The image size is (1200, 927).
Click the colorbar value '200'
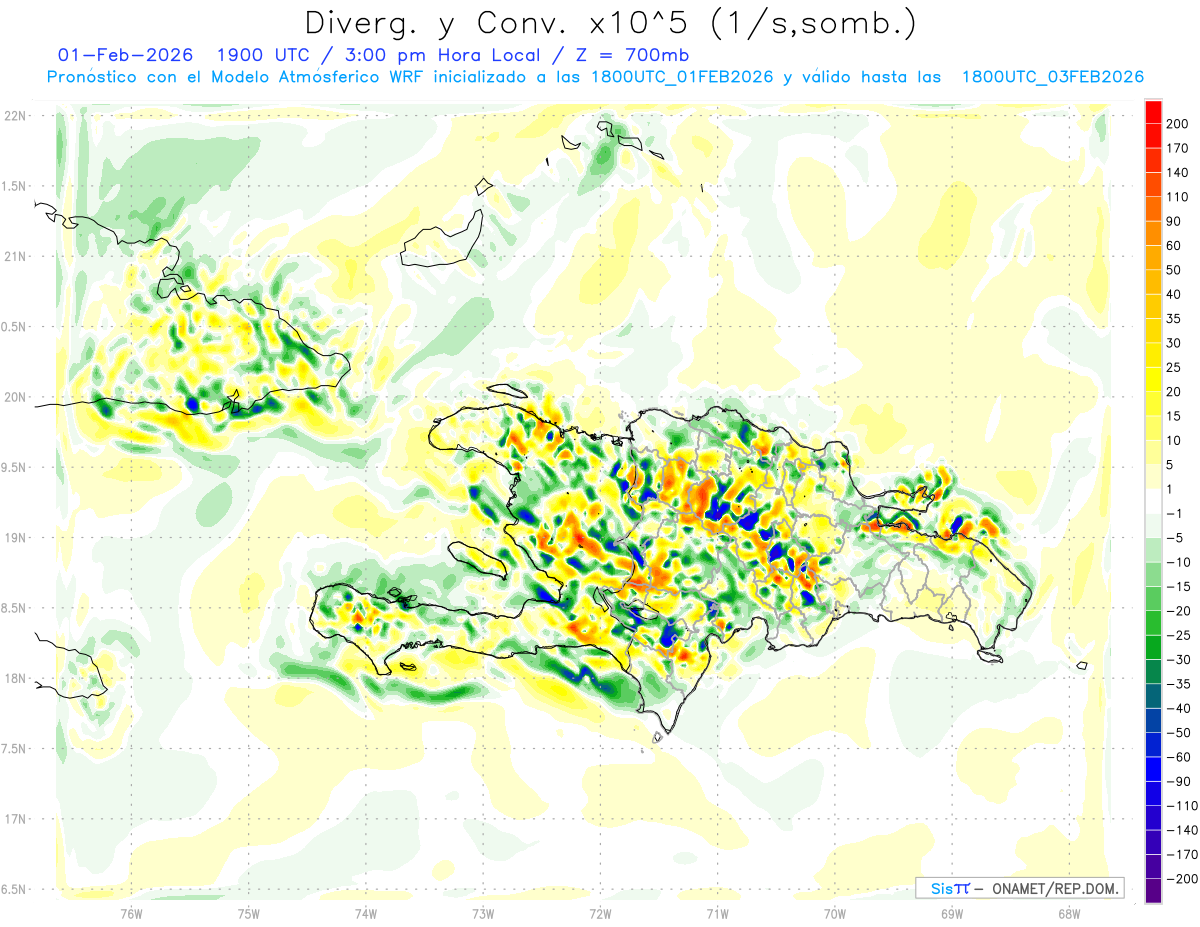1179,124
